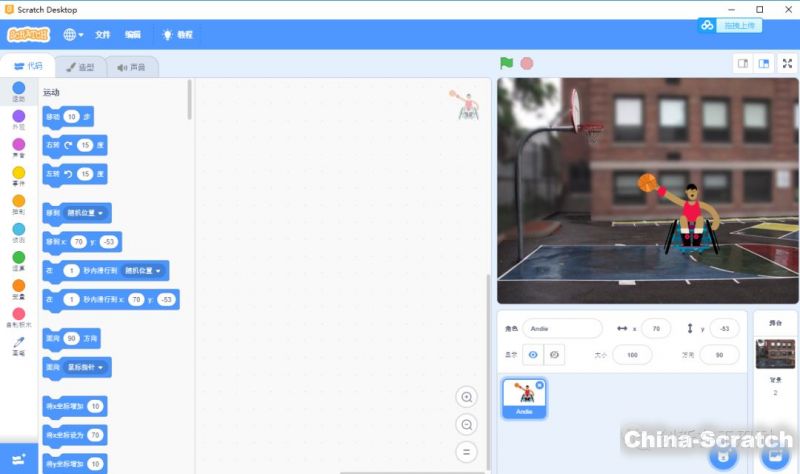
Task: Click the green flag to run
Action: point(507,63)
